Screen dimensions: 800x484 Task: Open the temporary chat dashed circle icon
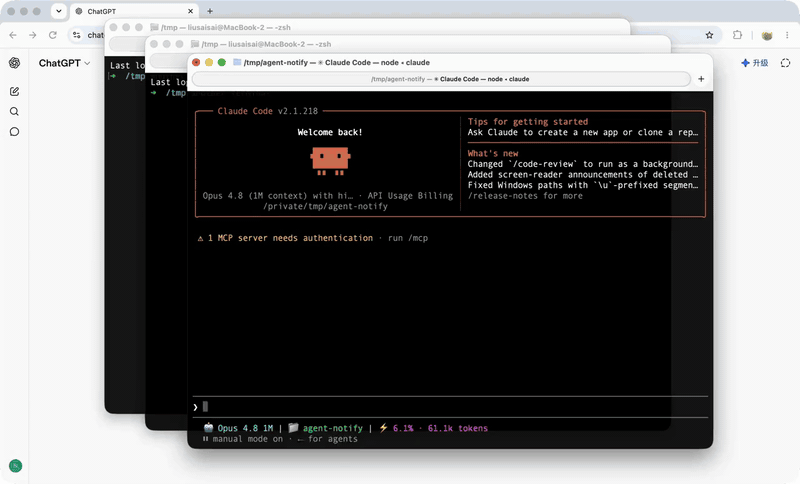click(x=785, y=63)
